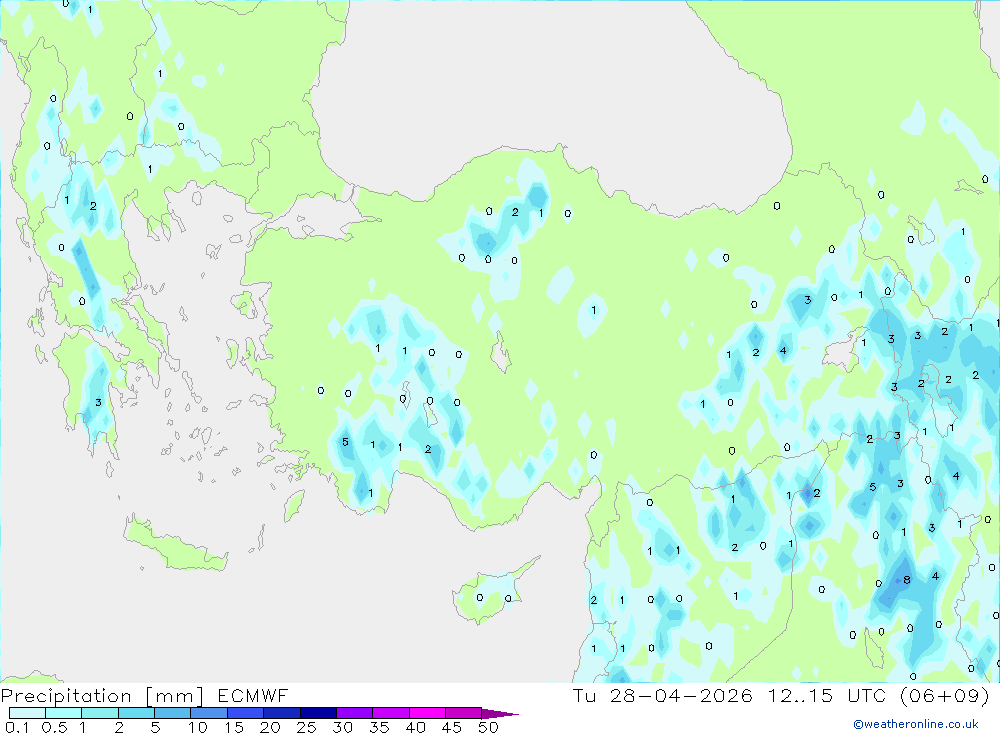Click the "50" legend scale label

(x=489, y=727)
